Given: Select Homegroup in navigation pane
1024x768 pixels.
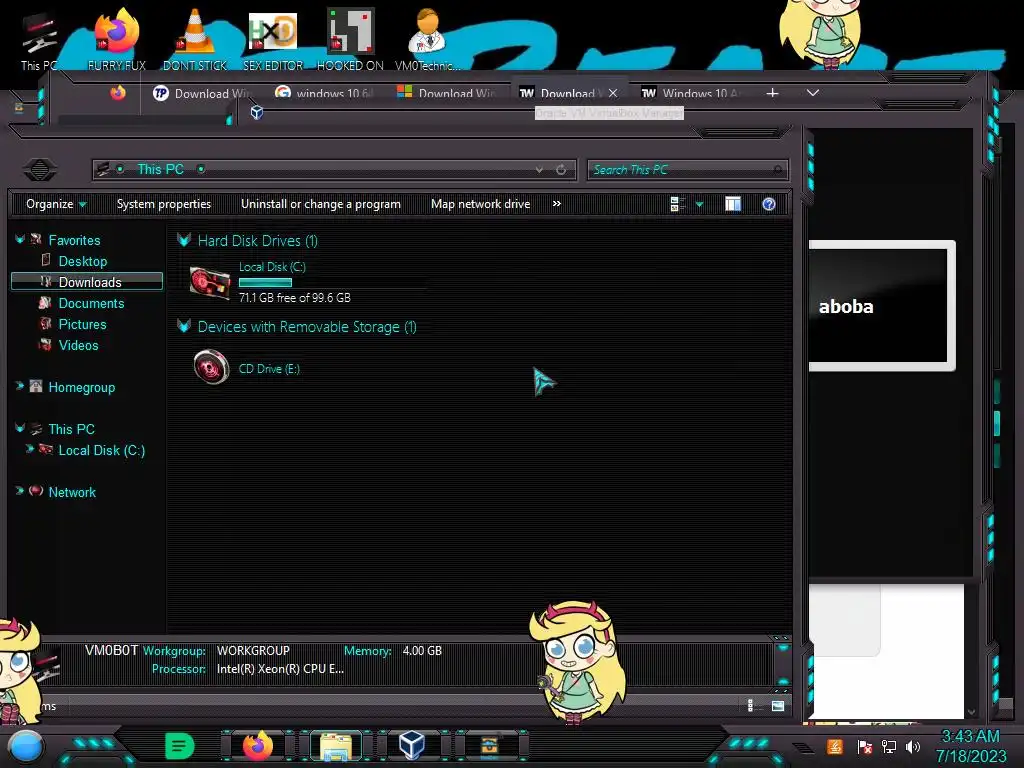Looking at the screenshot, I should (x=81, y=387).
